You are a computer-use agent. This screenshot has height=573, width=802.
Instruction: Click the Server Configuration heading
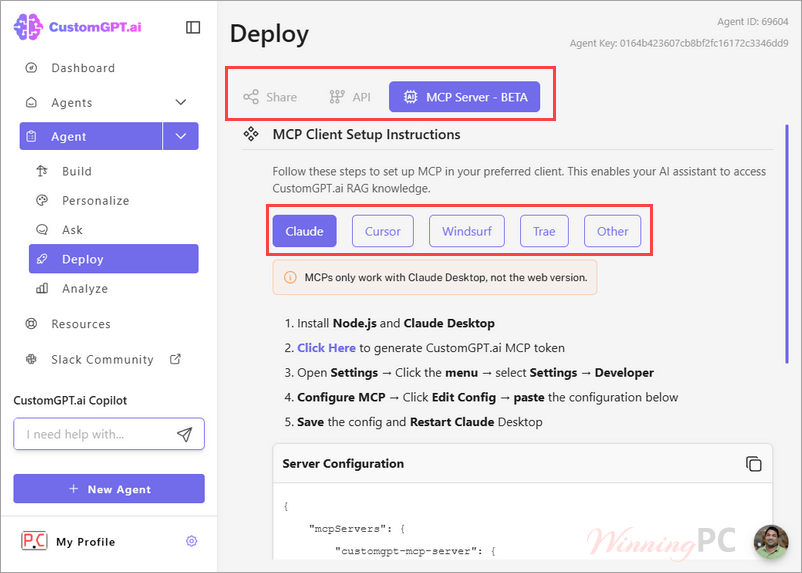[x=343, y=464]
